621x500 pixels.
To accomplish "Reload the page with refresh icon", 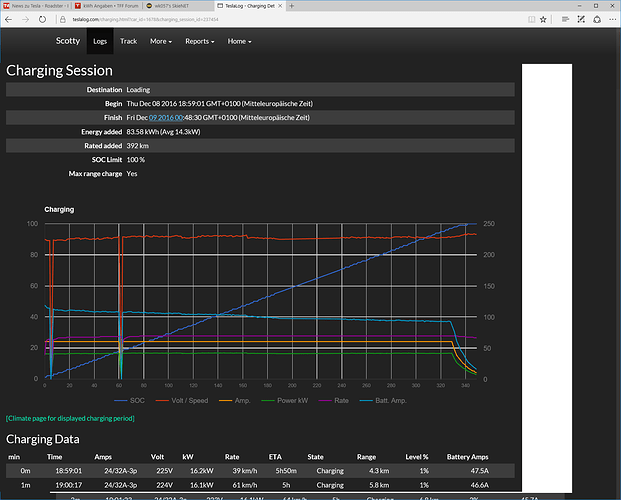I will [42, 19].
